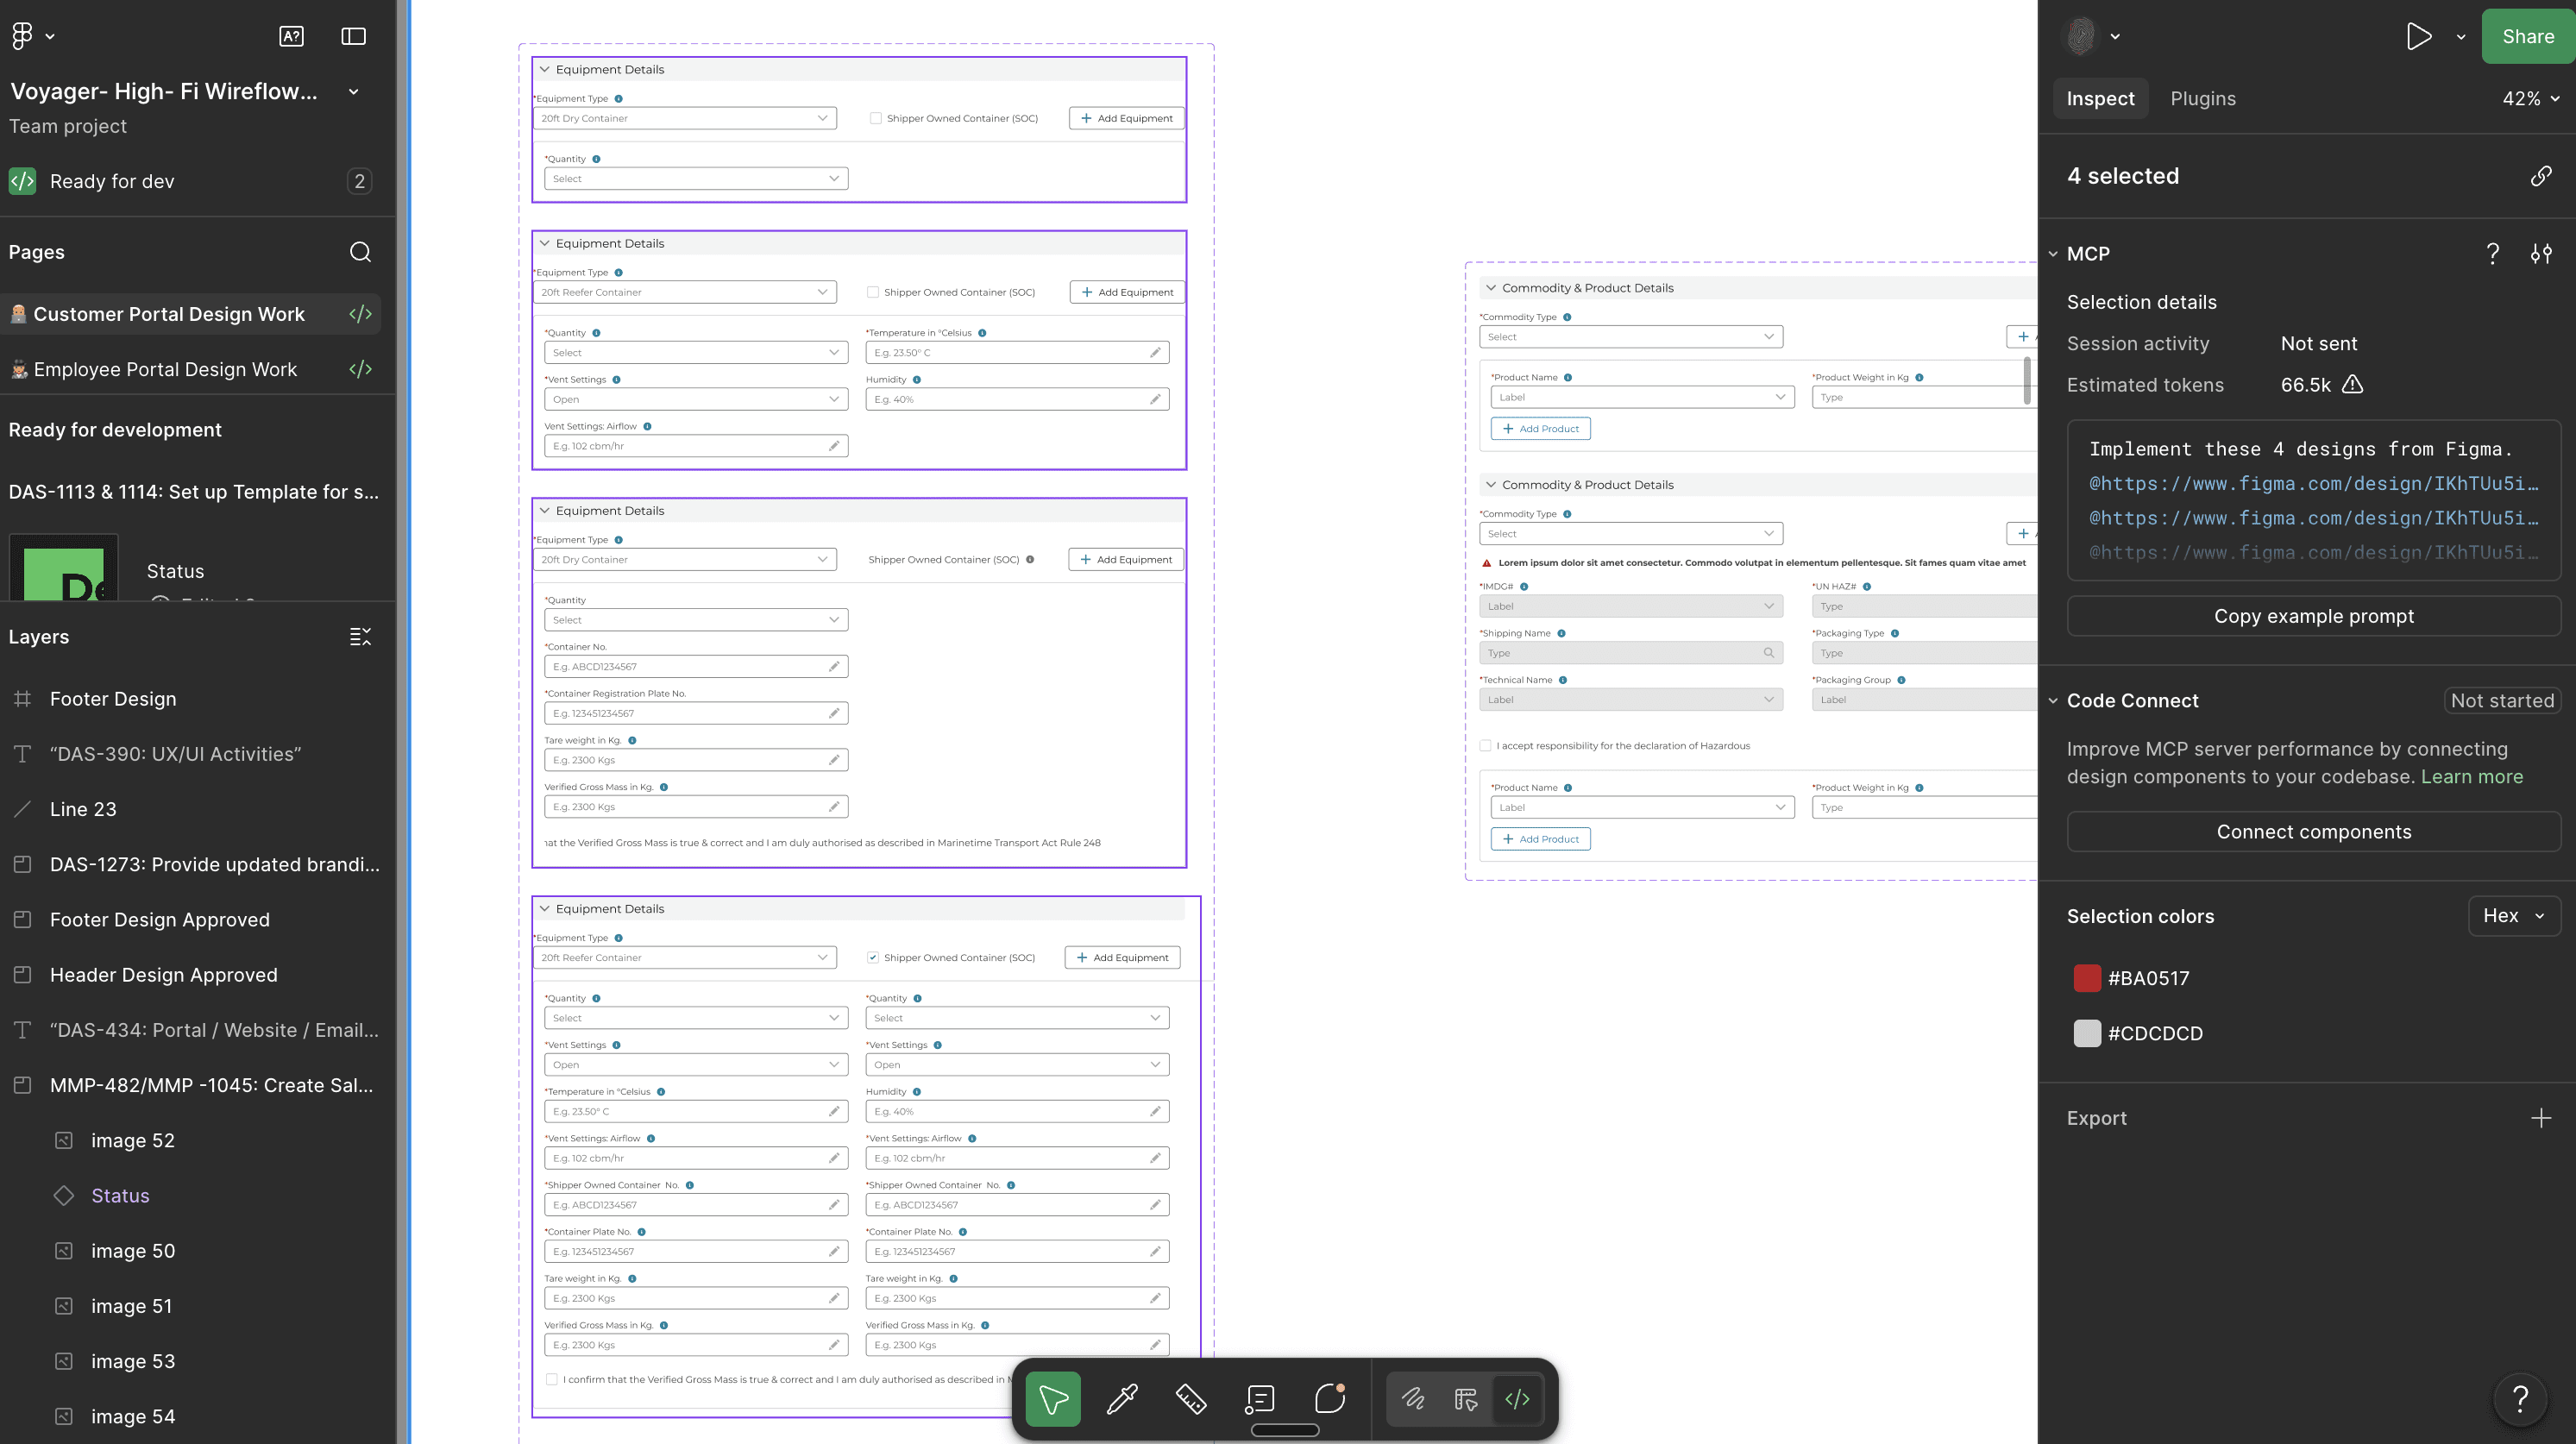Screen dimensions: 2576x1444
Task: Switch to the Plugins tab
Action: (2203, 98)
